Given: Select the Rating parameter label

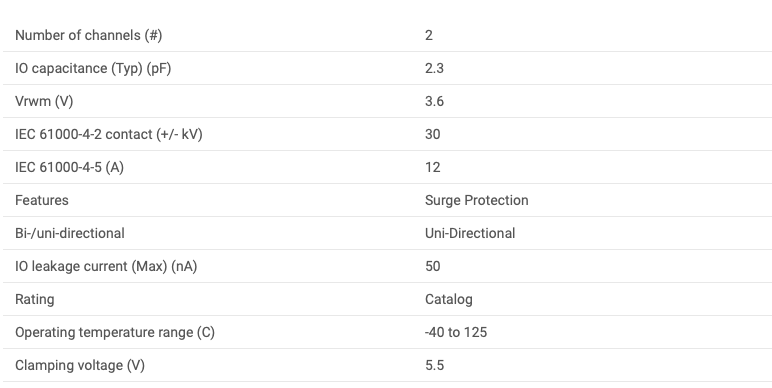Looking at the screenshot, I should pos(35,299).
